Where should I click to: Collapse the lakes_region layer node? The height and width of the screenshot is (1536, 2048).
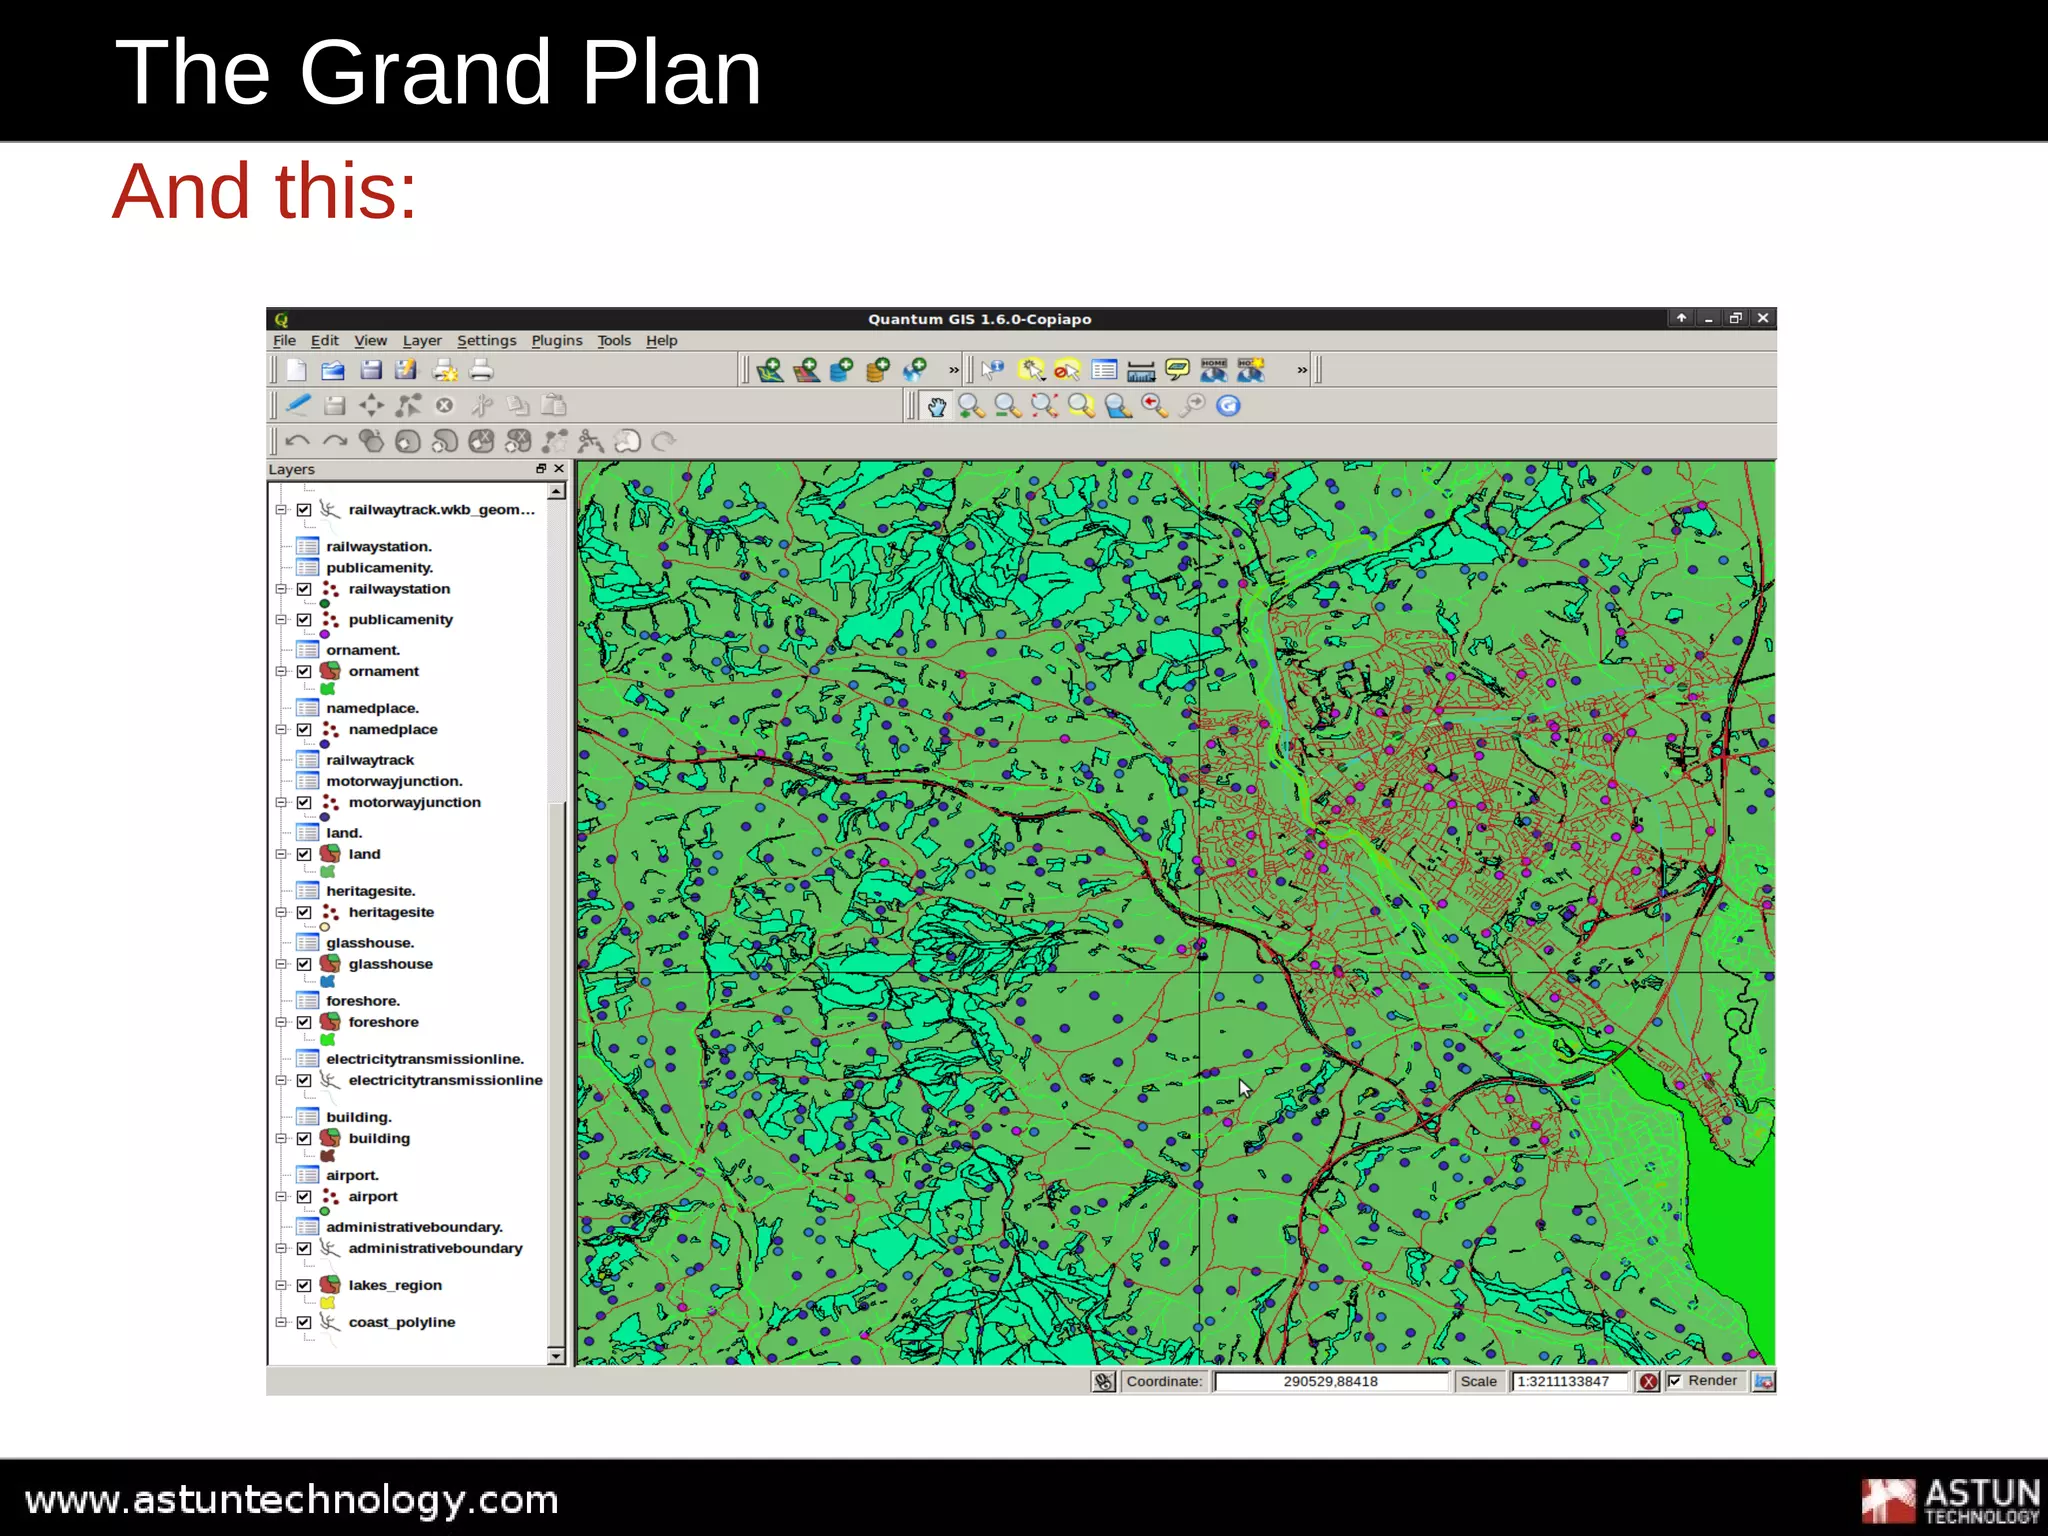(x=281, y=1286)
